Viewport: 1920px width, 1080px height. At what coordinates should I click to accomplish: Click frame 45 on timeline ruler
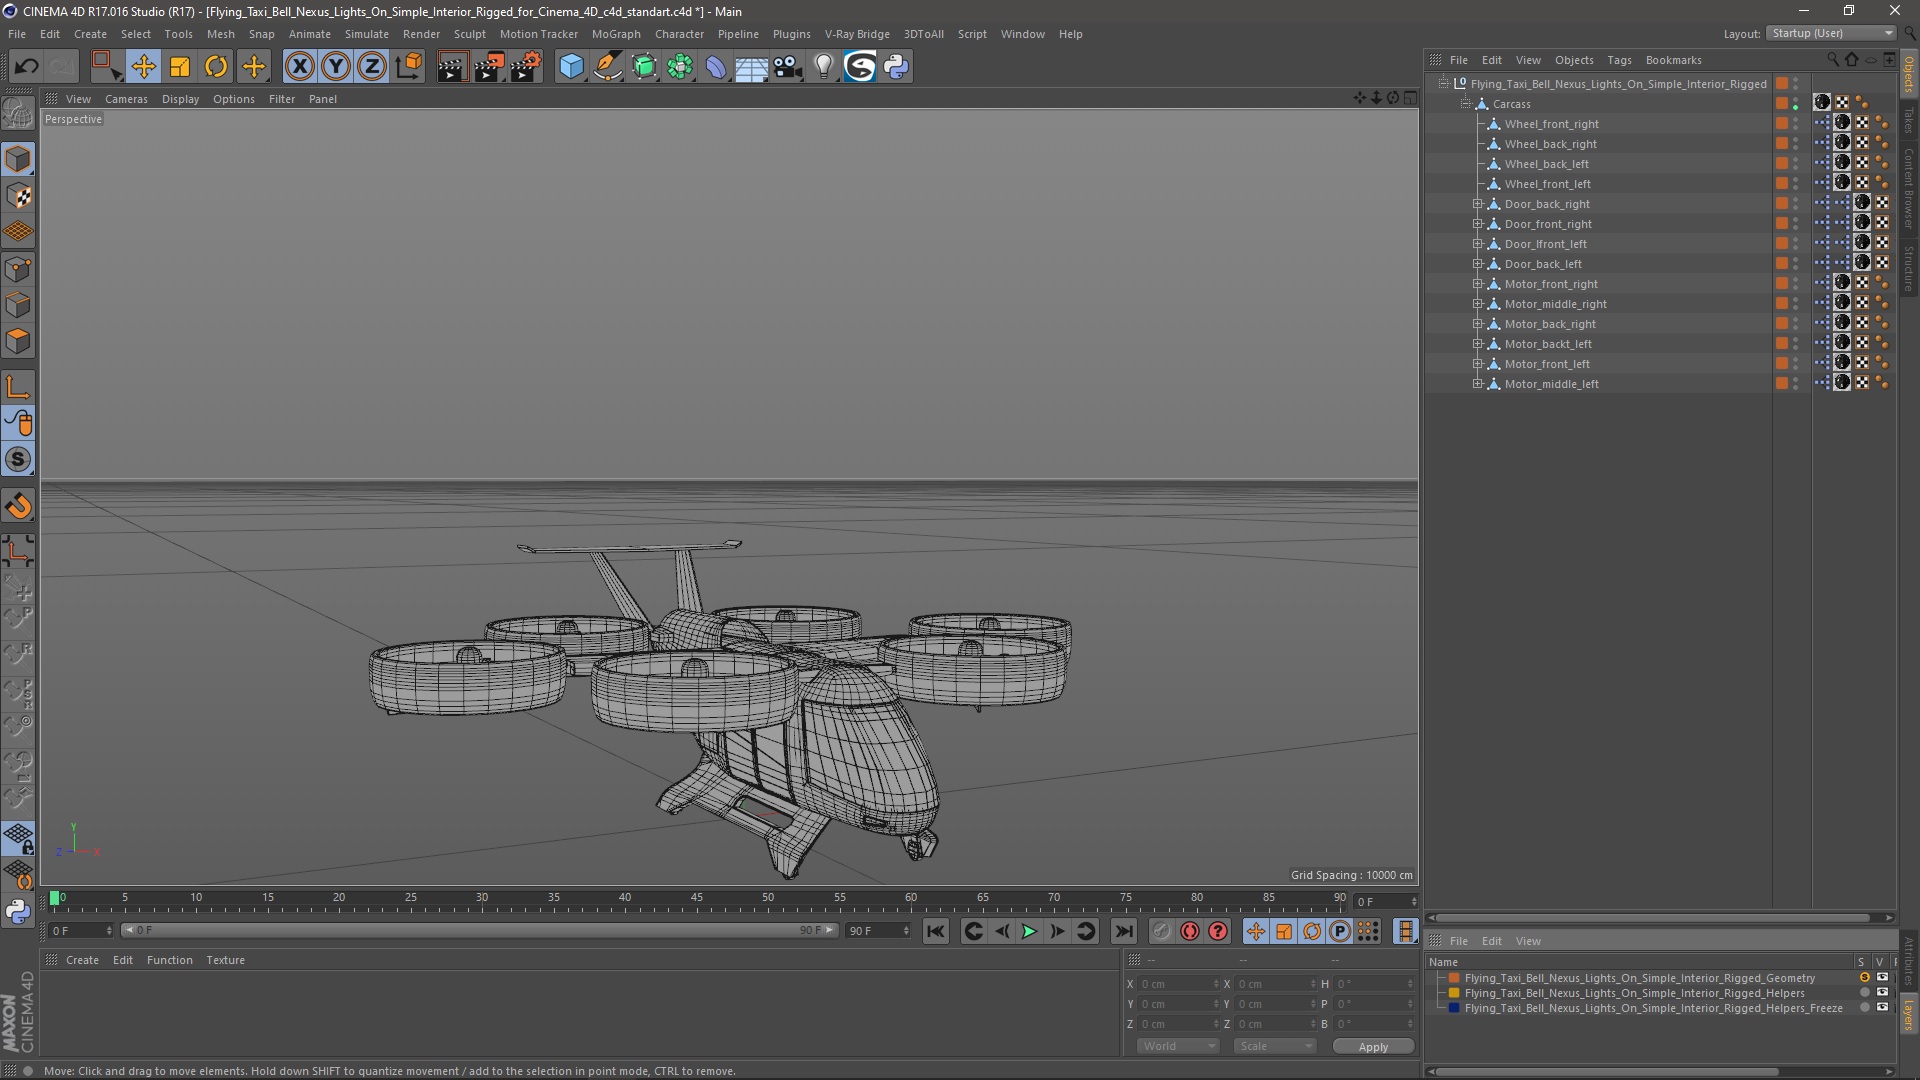pos(697,898)
